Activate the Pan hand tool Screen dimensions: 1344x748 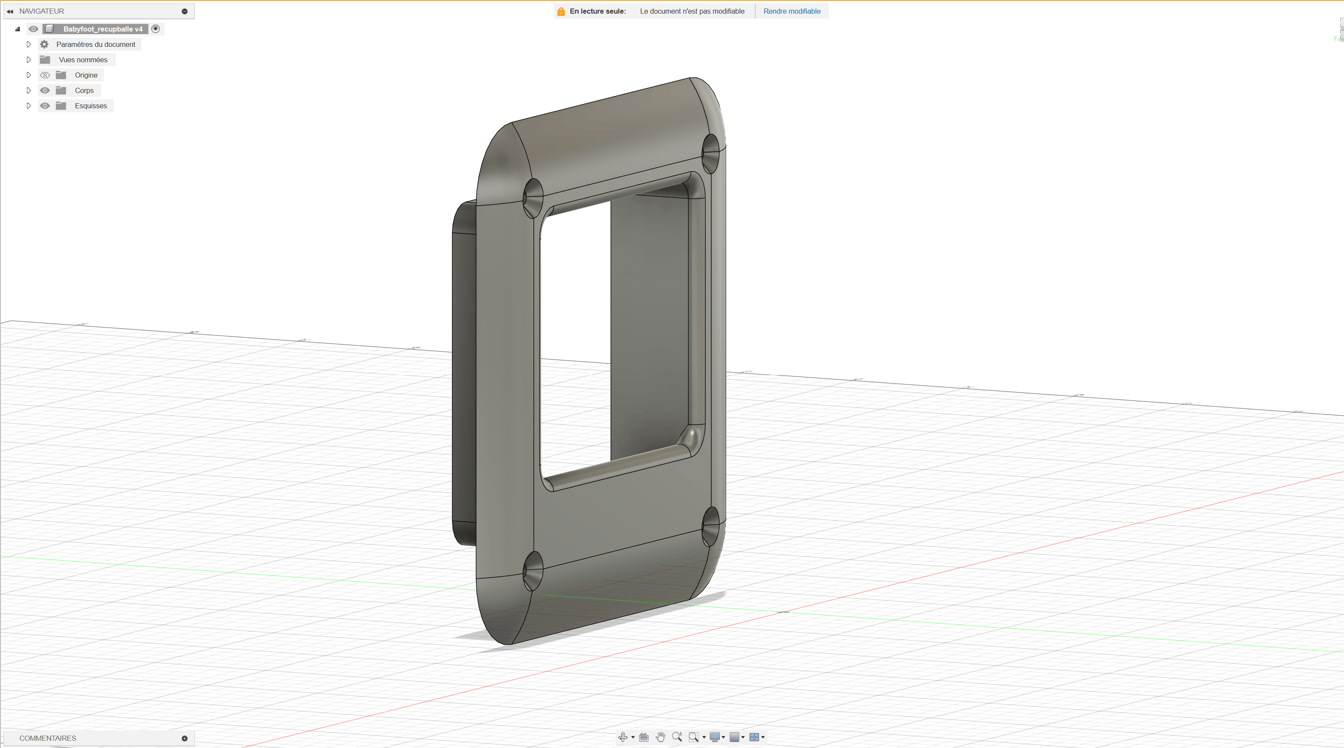tap(660, 737)
